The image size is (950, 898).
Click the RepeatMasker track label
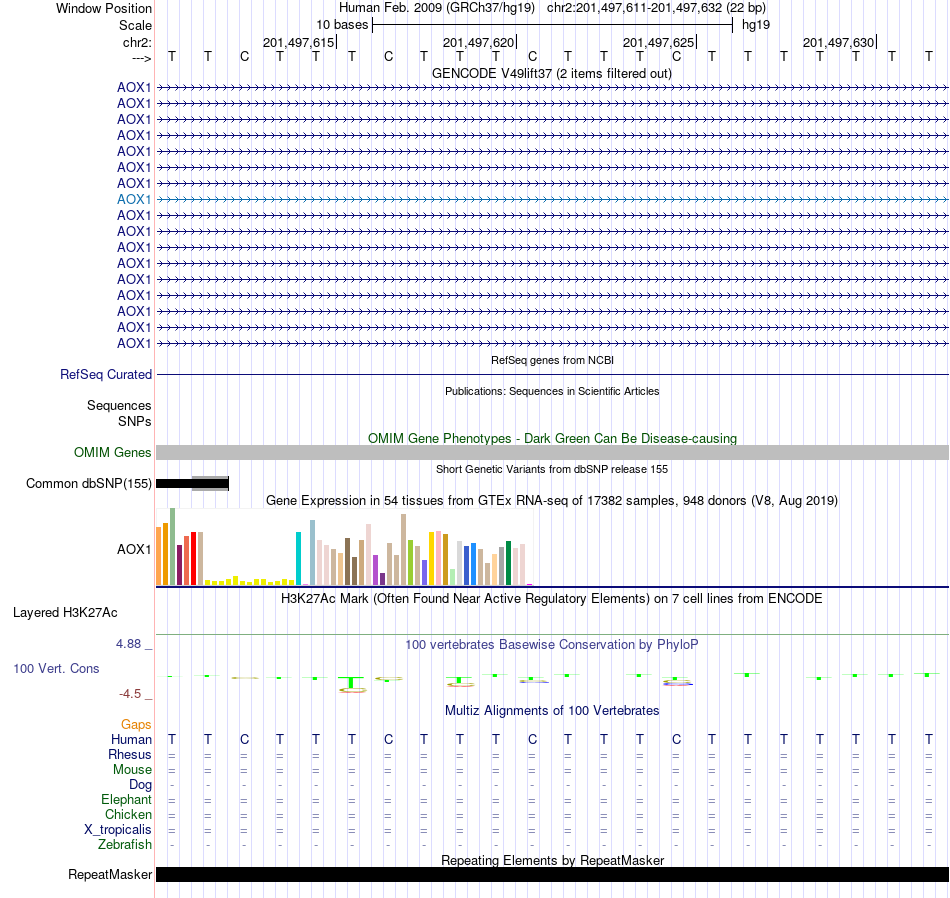tap(110, 874)
